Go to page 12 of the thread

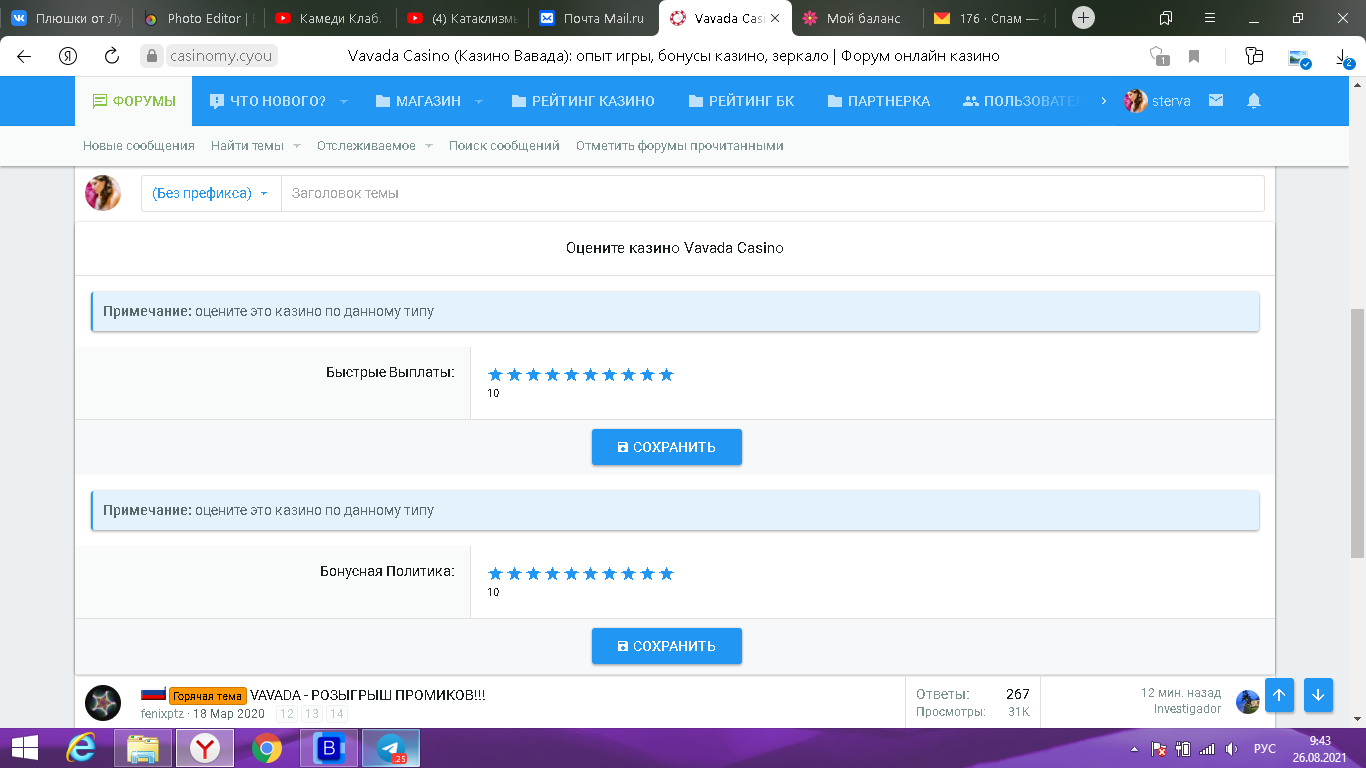[x=287, y=714]
